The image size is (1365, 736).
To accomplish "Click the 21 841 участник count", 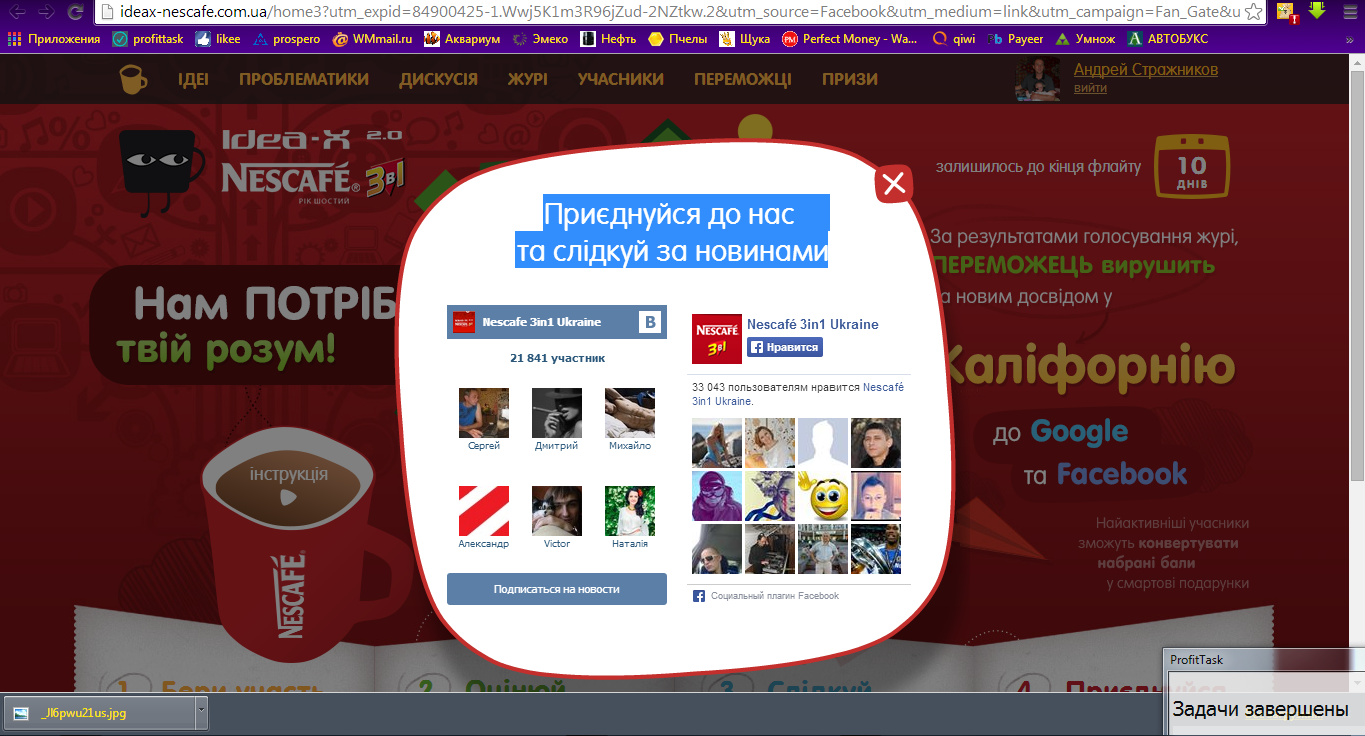I will (557, 358).
